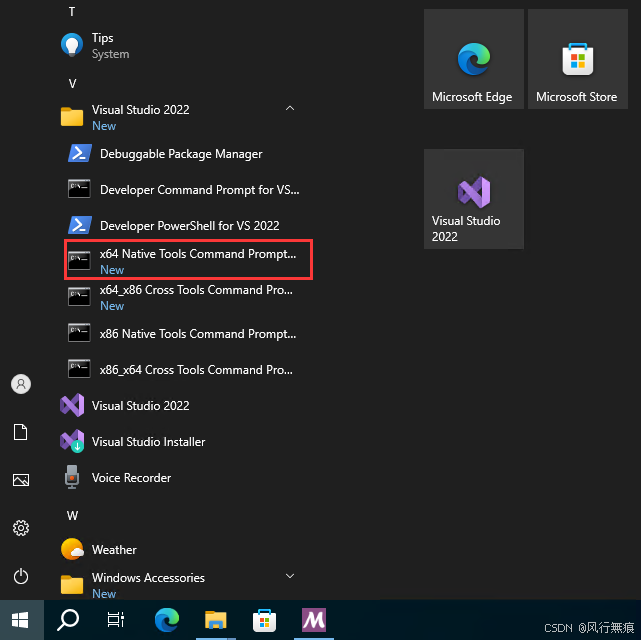Screen dimensions: 641x640
Task: Open Settings gear in Start sidebar
Action: (x=21, y=528)
